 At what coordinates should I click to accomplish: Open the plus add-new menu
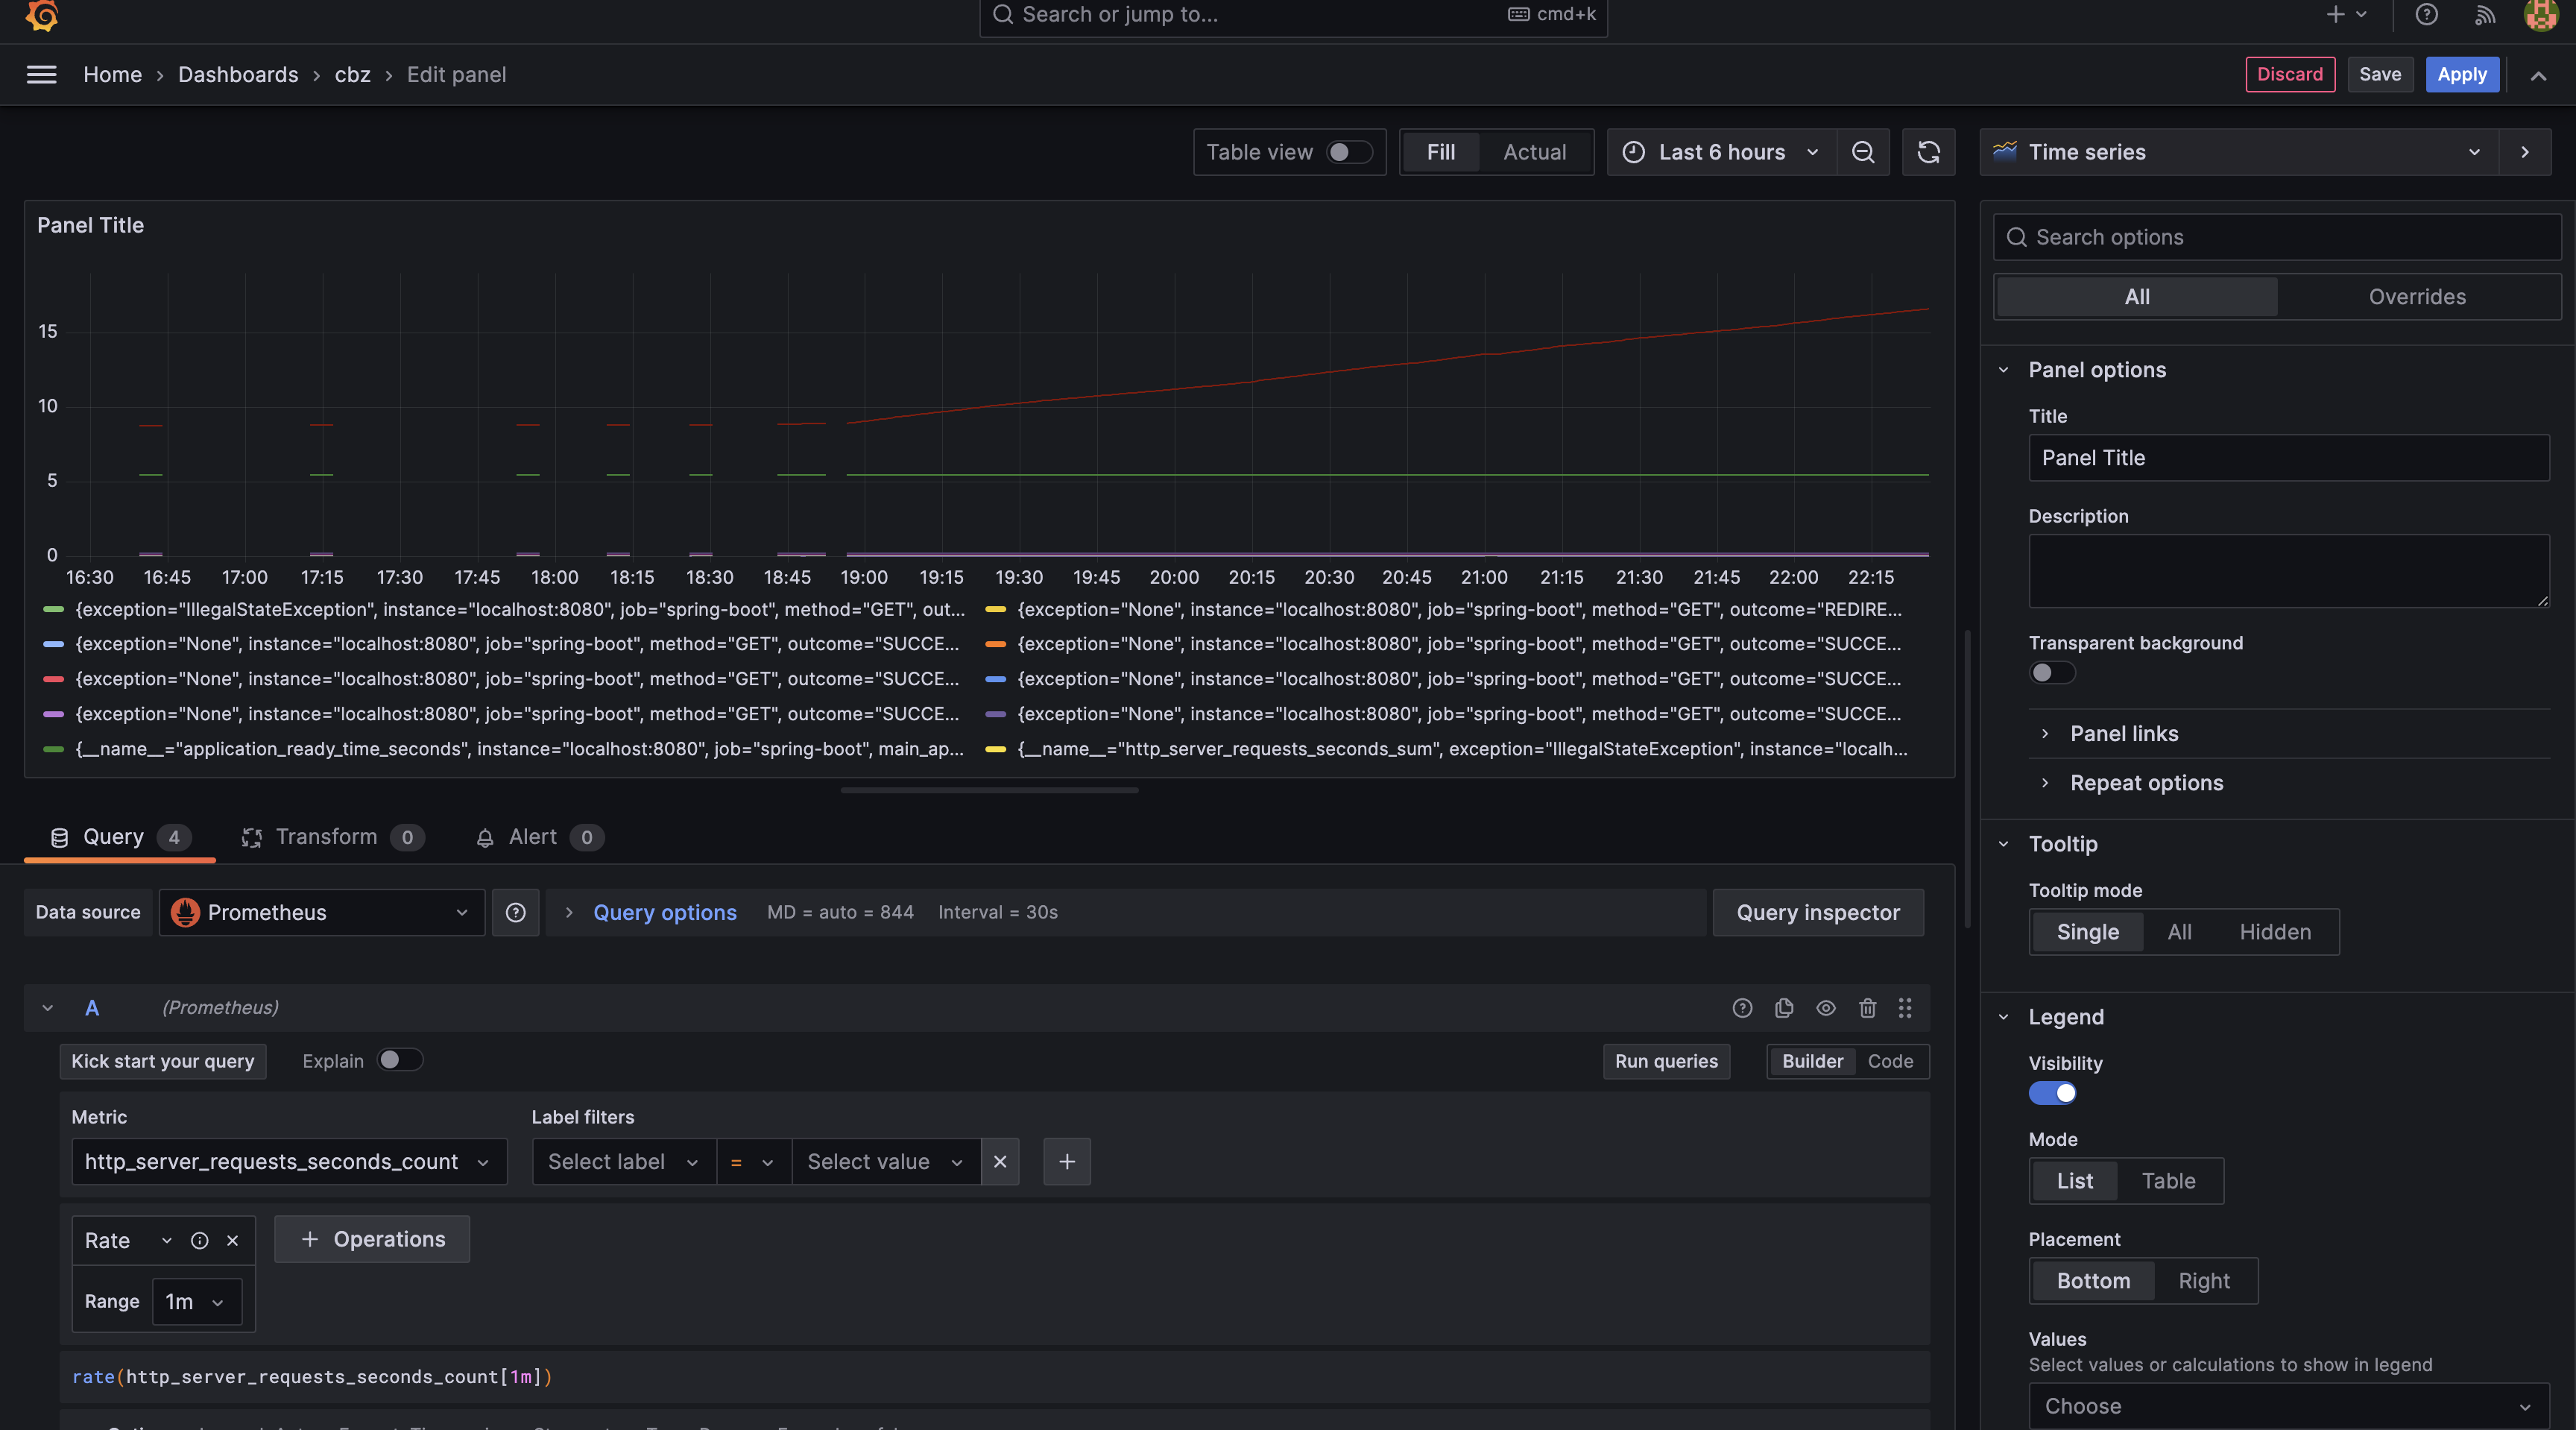(2345, 14)
